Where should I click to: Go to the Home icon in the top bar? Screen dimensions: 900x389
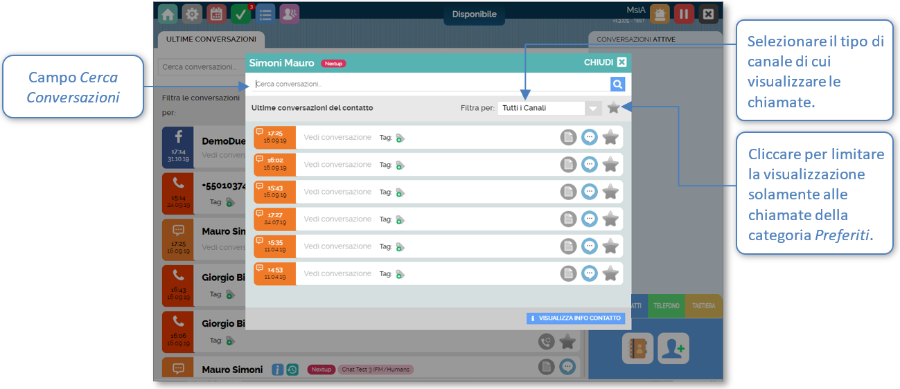(x=168, y=14)
